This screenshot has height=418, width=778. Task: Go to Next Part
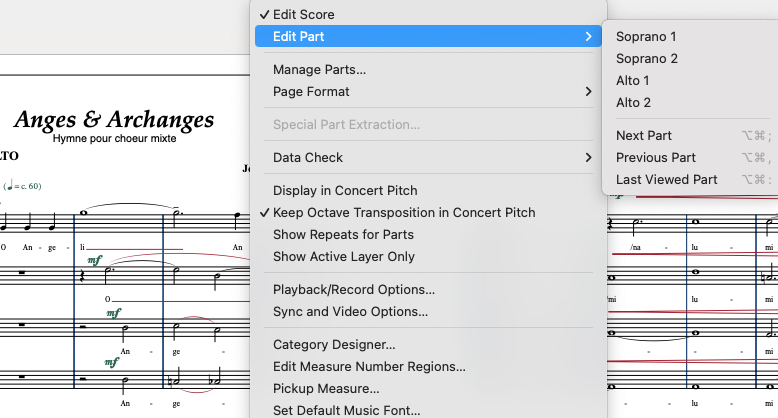tap(644, 136)
